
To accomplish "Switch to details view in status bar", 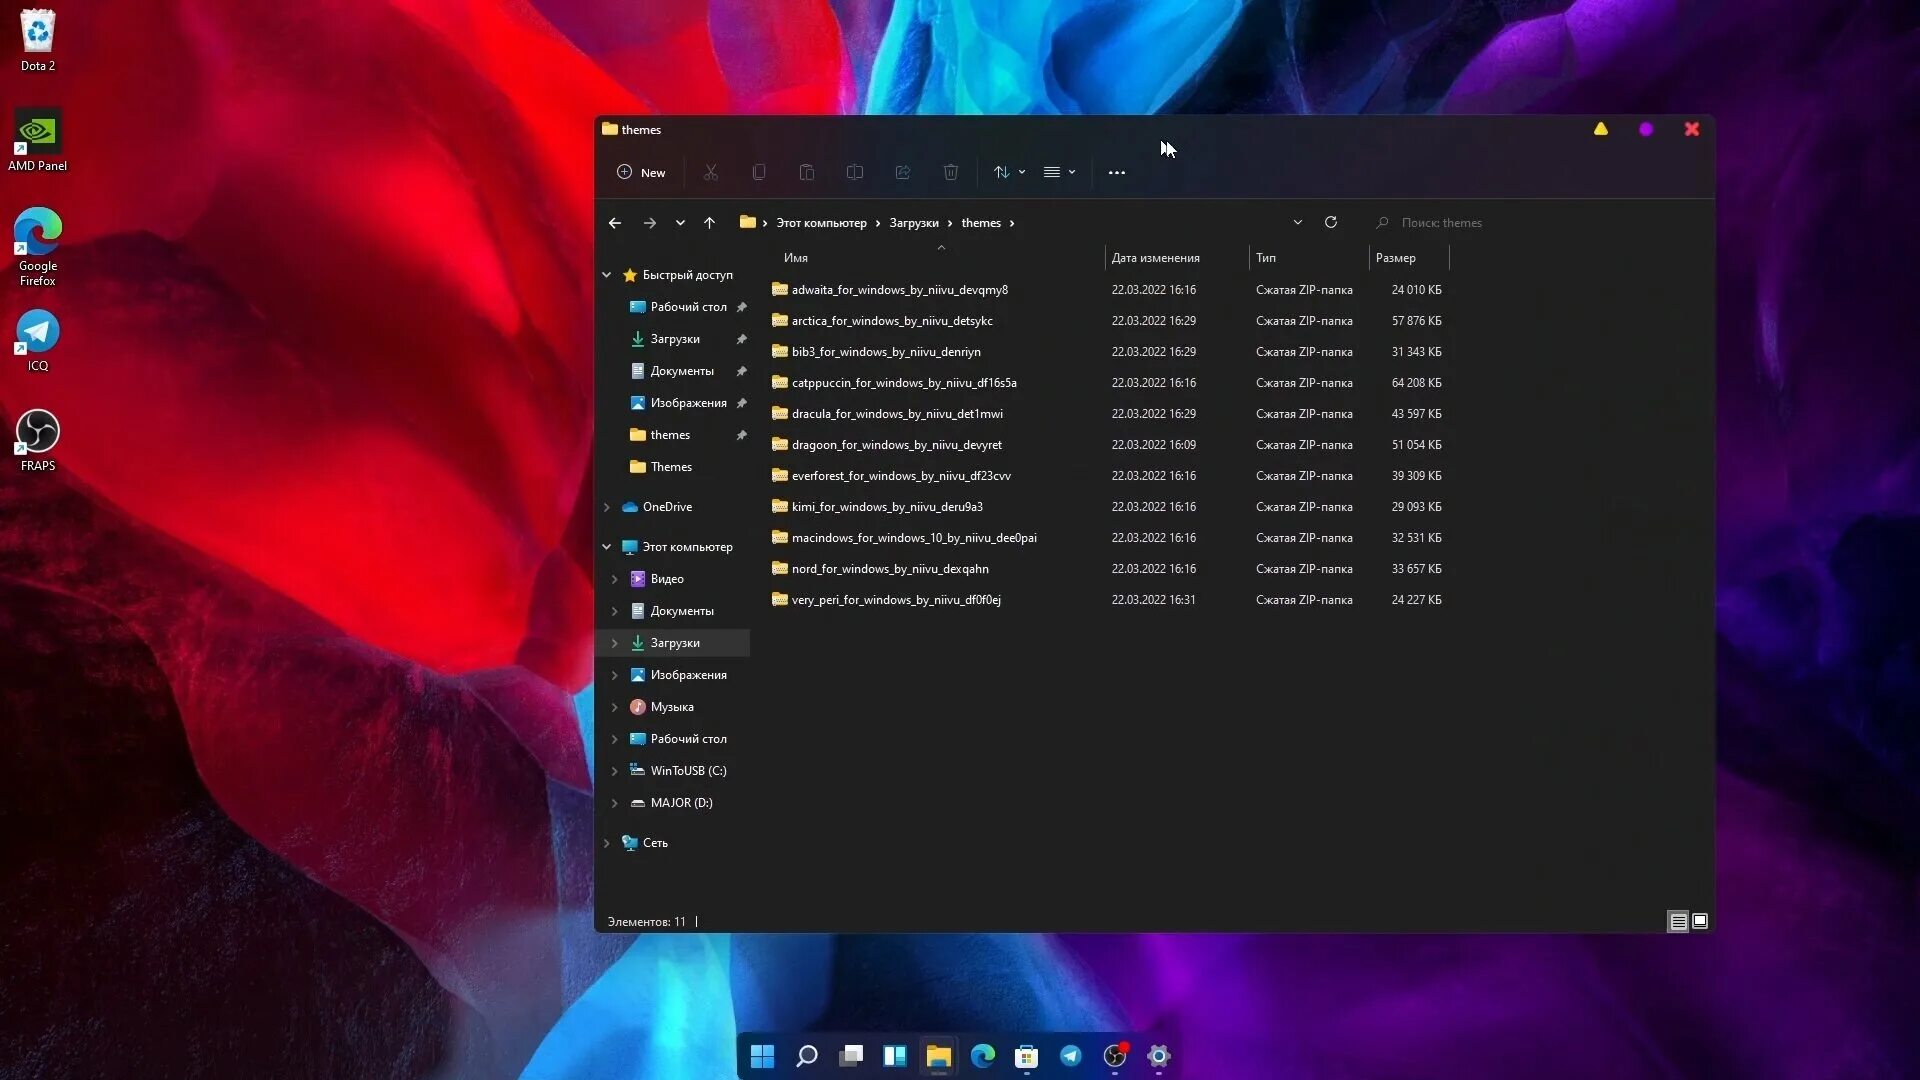I will pos(1678,921).
